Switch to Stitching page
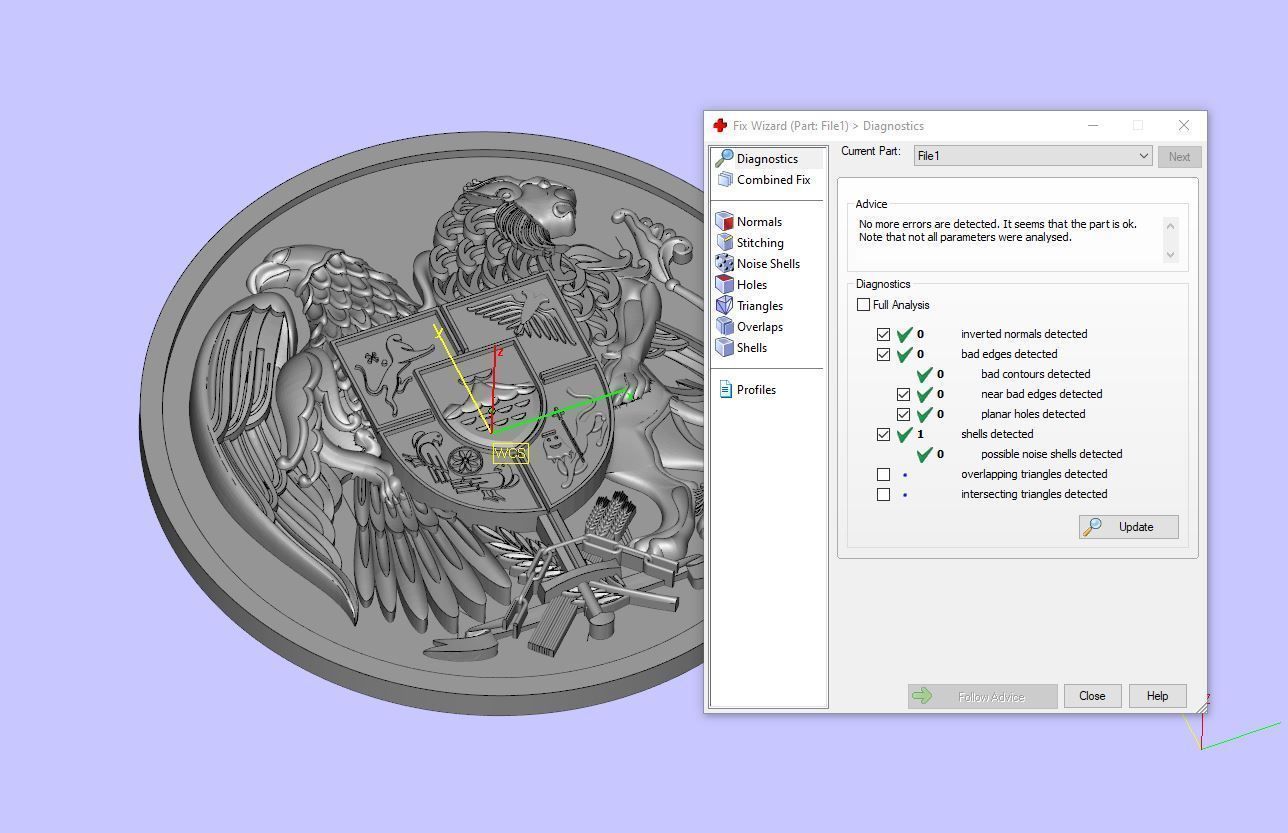This screenshot has width=1288, height=833. (x=760, y=243)
